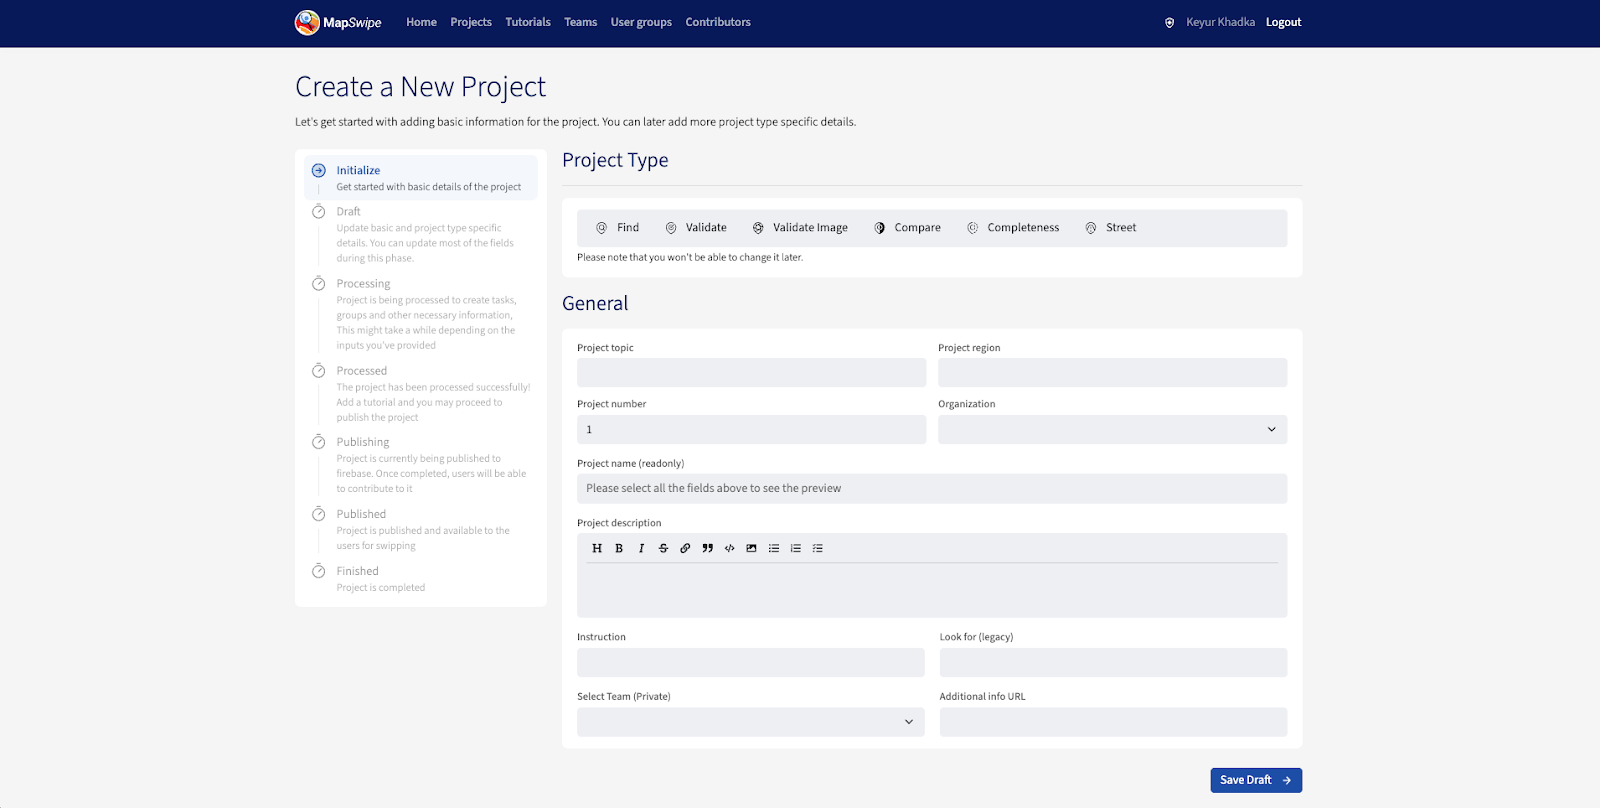Pick the Street project type

1111,228
